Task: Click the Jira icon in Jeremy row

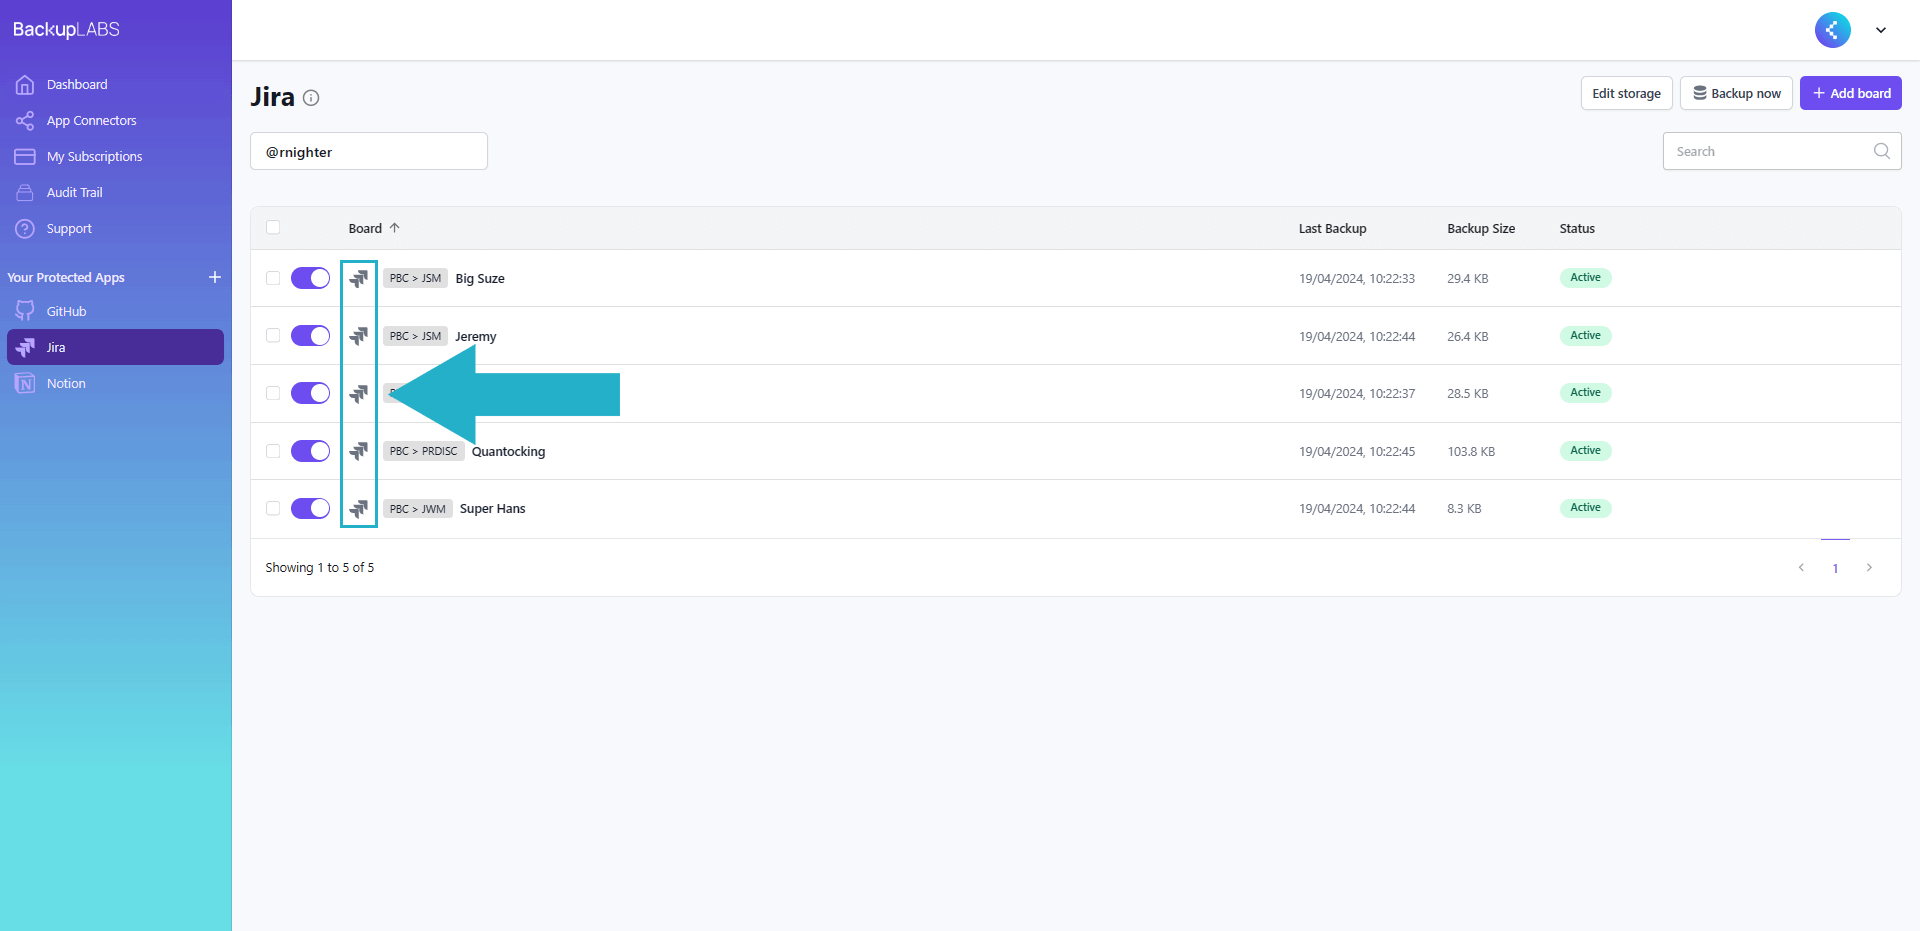Action: click(358, 336)
